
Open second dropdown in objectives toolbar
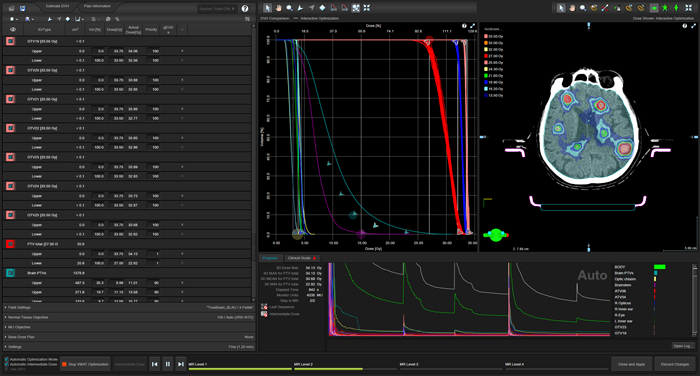click(x=29, y=19)
